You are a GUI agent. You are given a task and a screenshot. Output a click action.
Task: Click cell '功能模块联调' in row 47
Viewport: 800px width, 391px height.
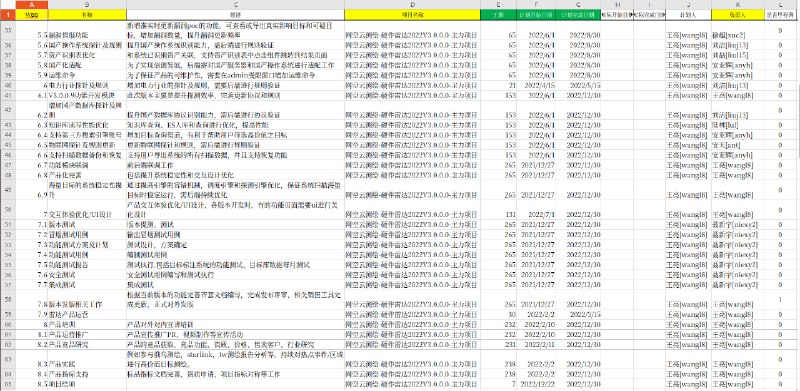(87, 165)
